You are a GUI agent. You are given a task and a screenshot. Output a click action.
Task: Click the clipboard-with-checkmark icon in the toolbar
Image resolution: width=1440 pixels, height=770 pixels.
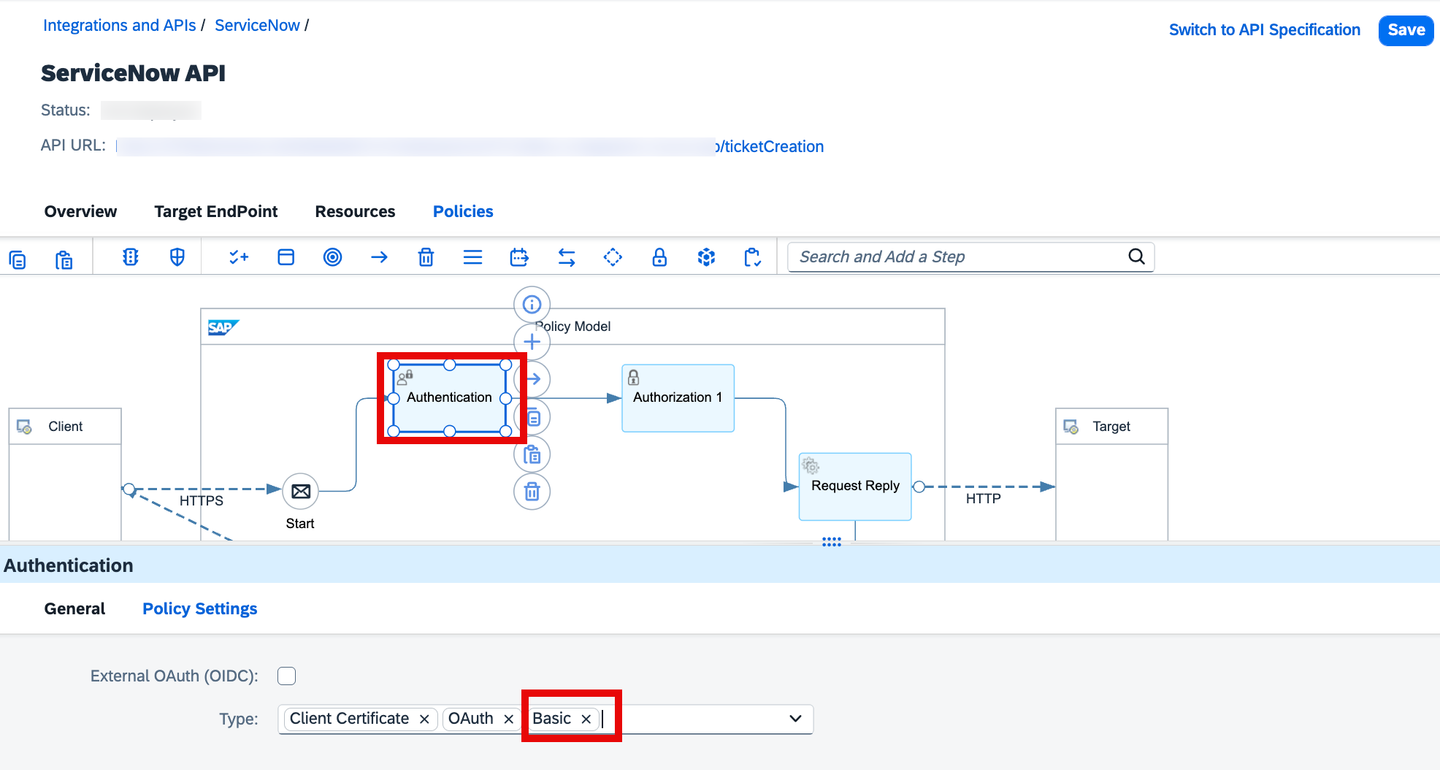point(753,257)
